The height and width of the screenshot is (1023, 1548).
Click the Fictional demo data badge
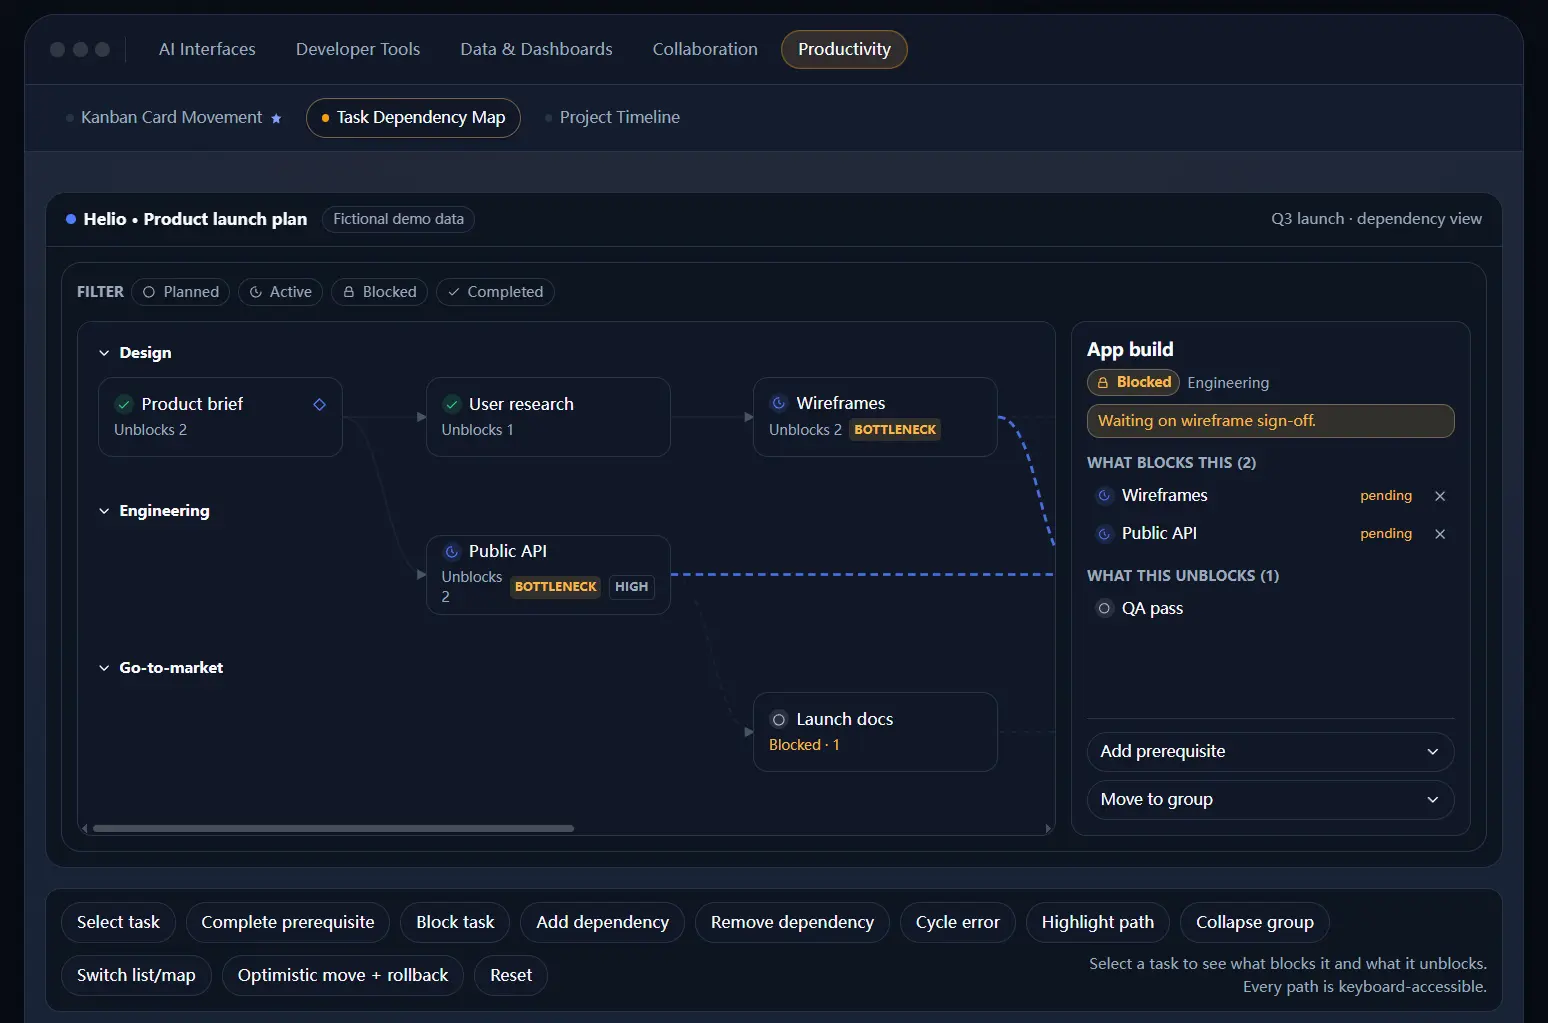tap(398, 219)
